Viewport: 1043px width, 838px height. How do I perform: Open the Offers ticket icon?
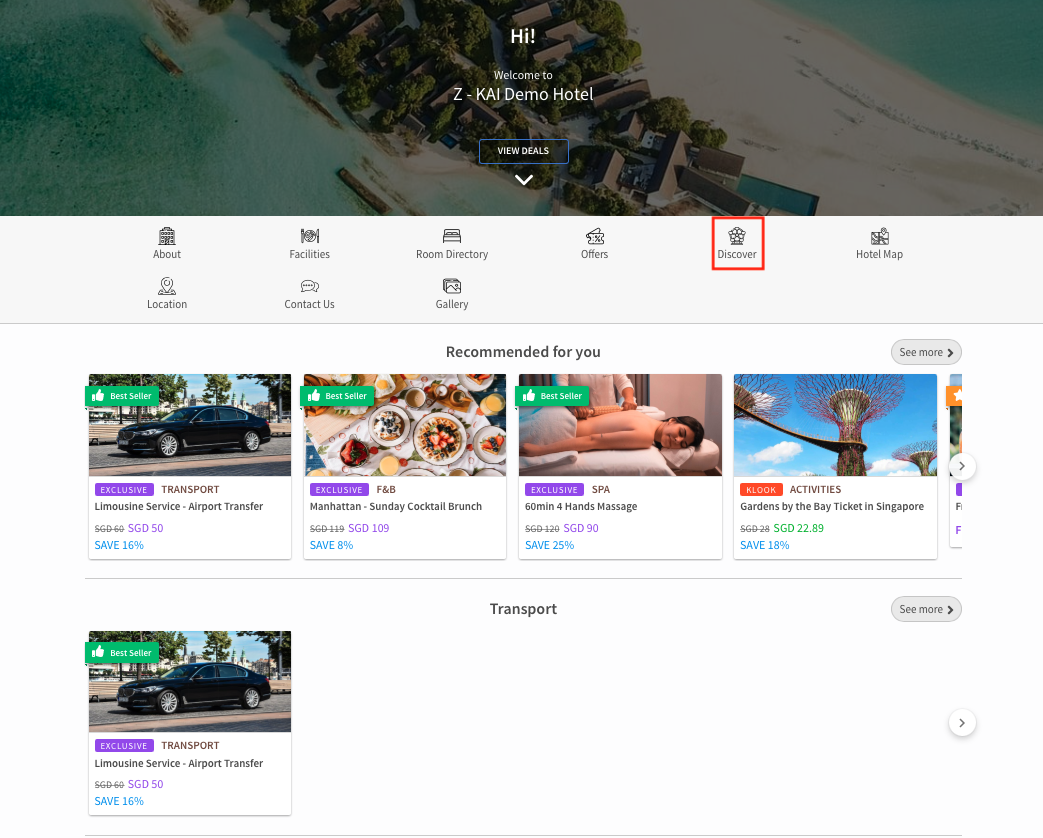pos(594,237)
